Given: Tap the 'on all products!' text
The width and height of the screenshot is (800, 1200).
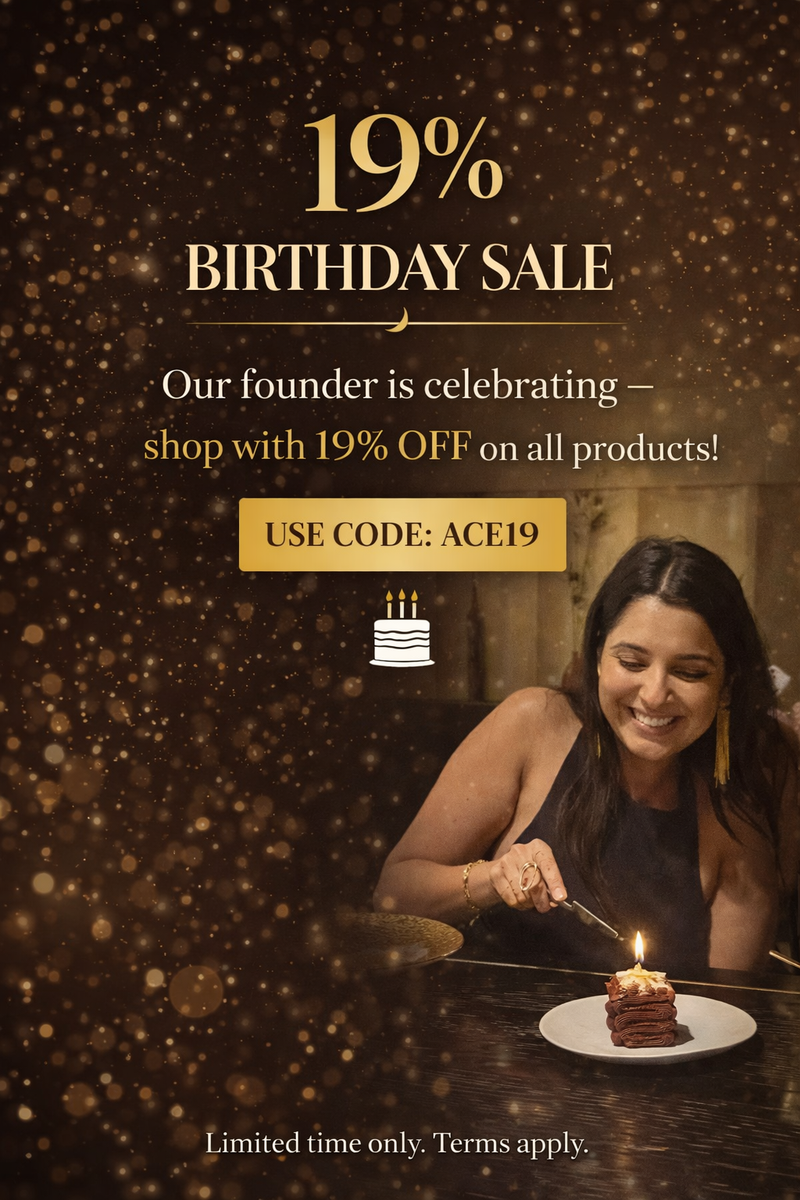Looking at the screenshot, I should [x=599, y=448].
